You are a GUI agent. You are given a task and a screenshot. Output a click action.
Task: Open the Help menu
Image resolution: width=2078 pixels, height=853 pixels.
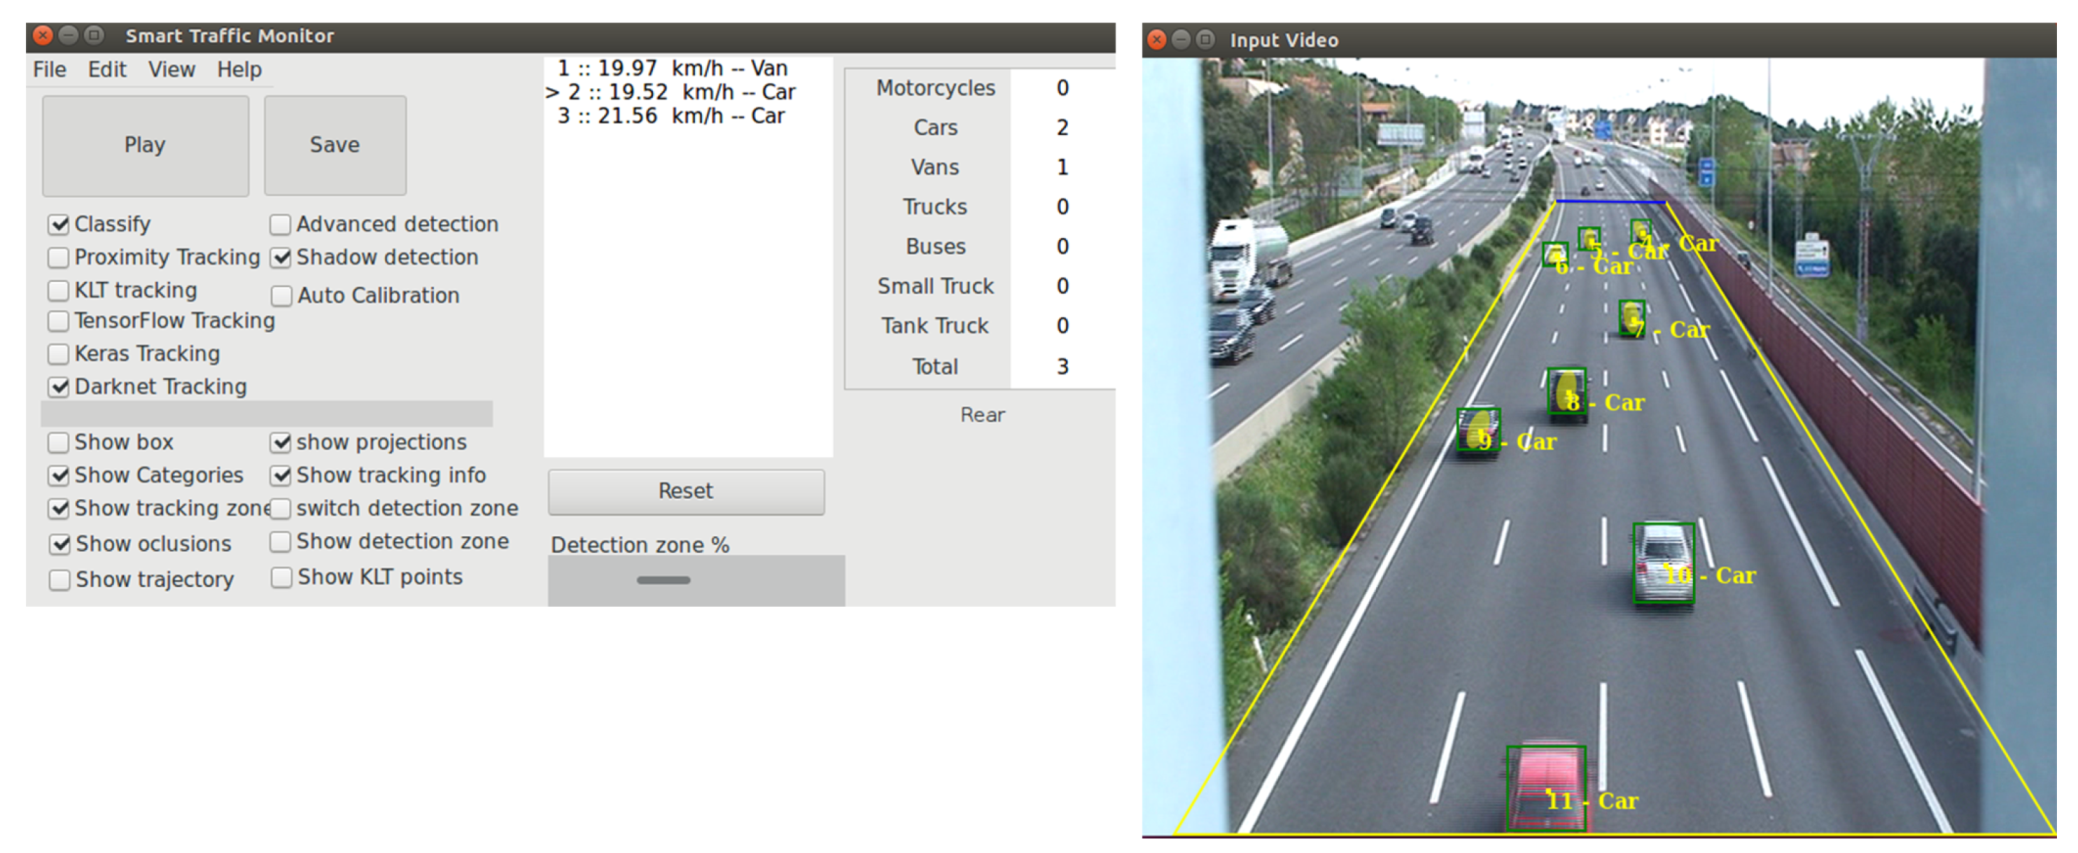tap(239, 70)
